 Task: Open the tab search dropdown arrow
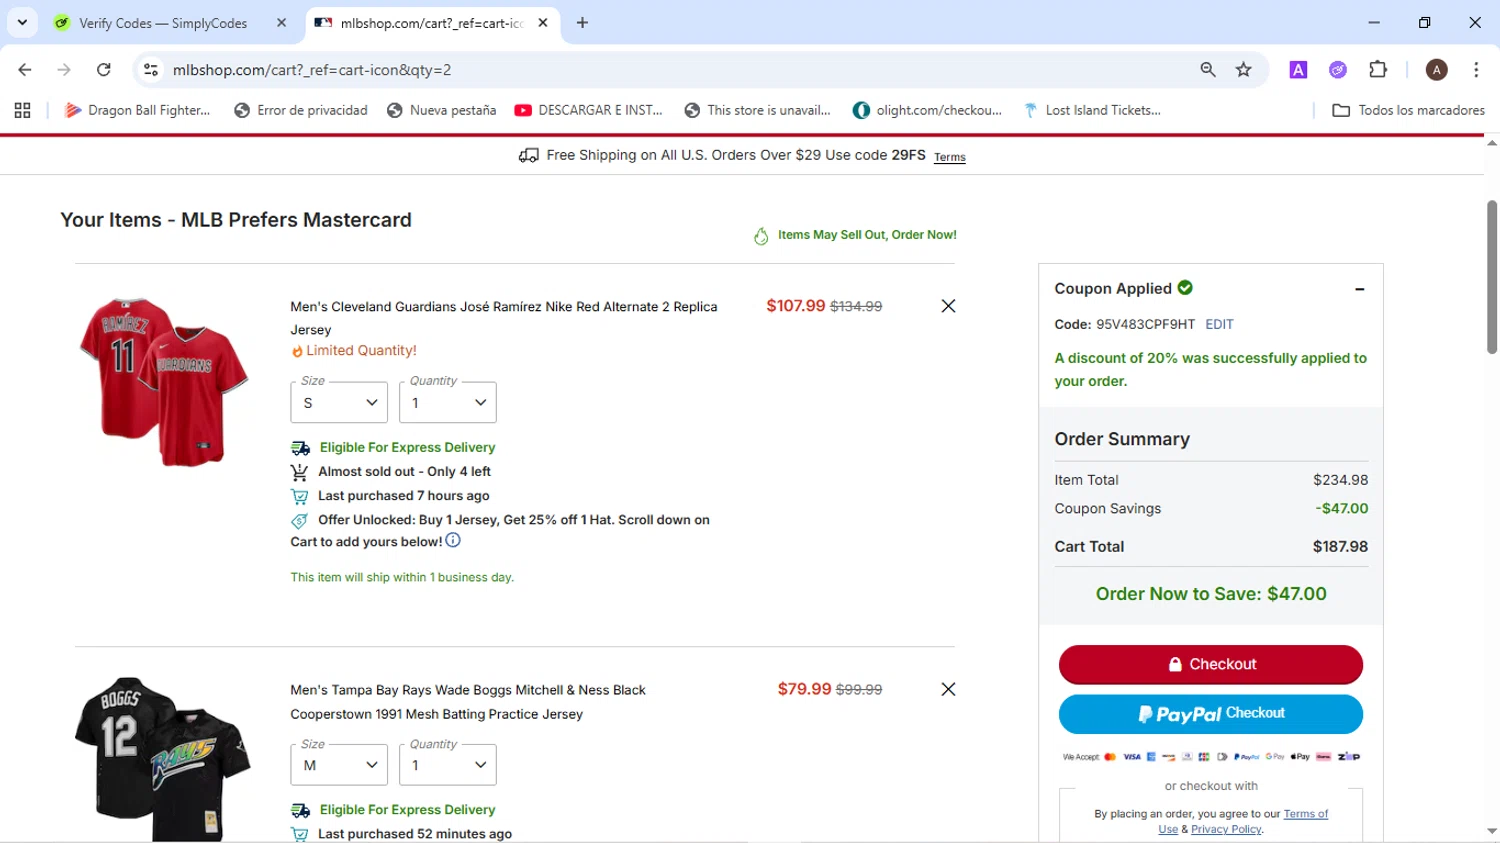pyautogui.click(x=22, y=23)
